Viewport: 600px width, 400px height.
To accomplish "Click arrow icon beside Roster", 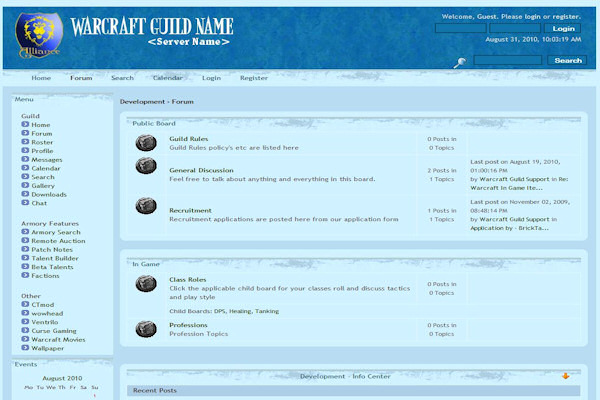I will click(x=25, y=142).
